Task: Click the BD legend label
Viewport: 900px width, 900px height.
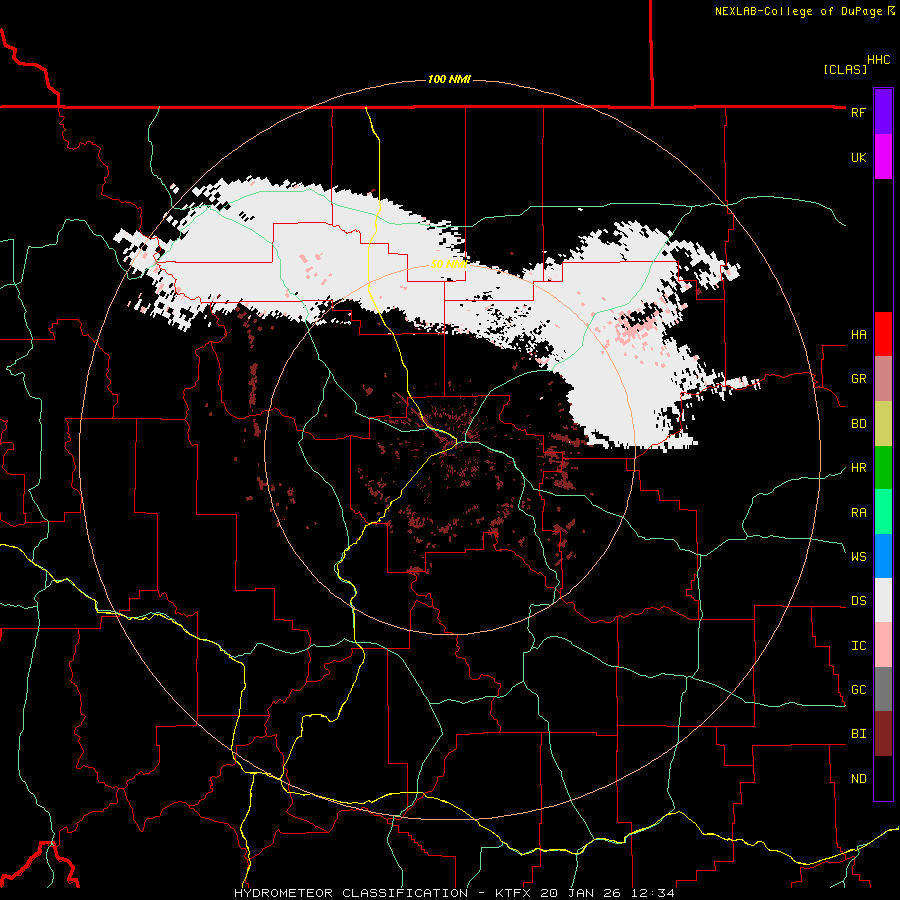Action: pos(858,424)
